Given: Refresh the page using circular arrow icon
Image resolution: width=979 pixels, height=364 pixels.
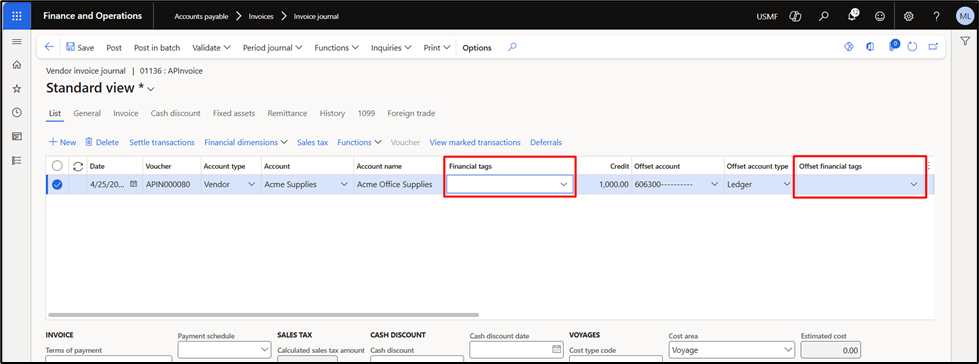Looking at the screenshot, I should pos(913,47).
